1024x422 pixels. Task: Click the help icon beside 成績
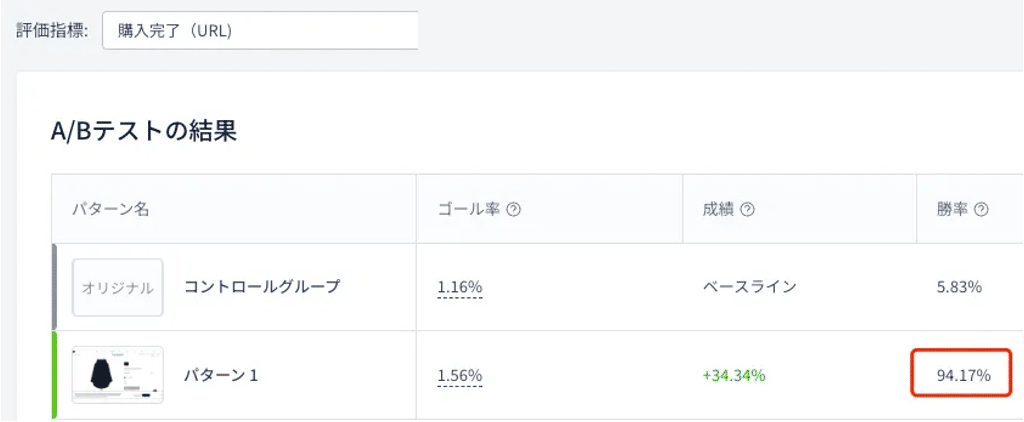point(747,210)
